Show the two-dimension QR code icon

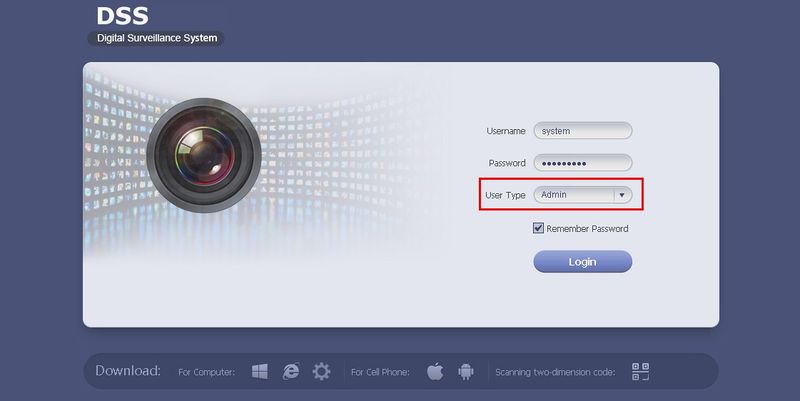[640, 371]
